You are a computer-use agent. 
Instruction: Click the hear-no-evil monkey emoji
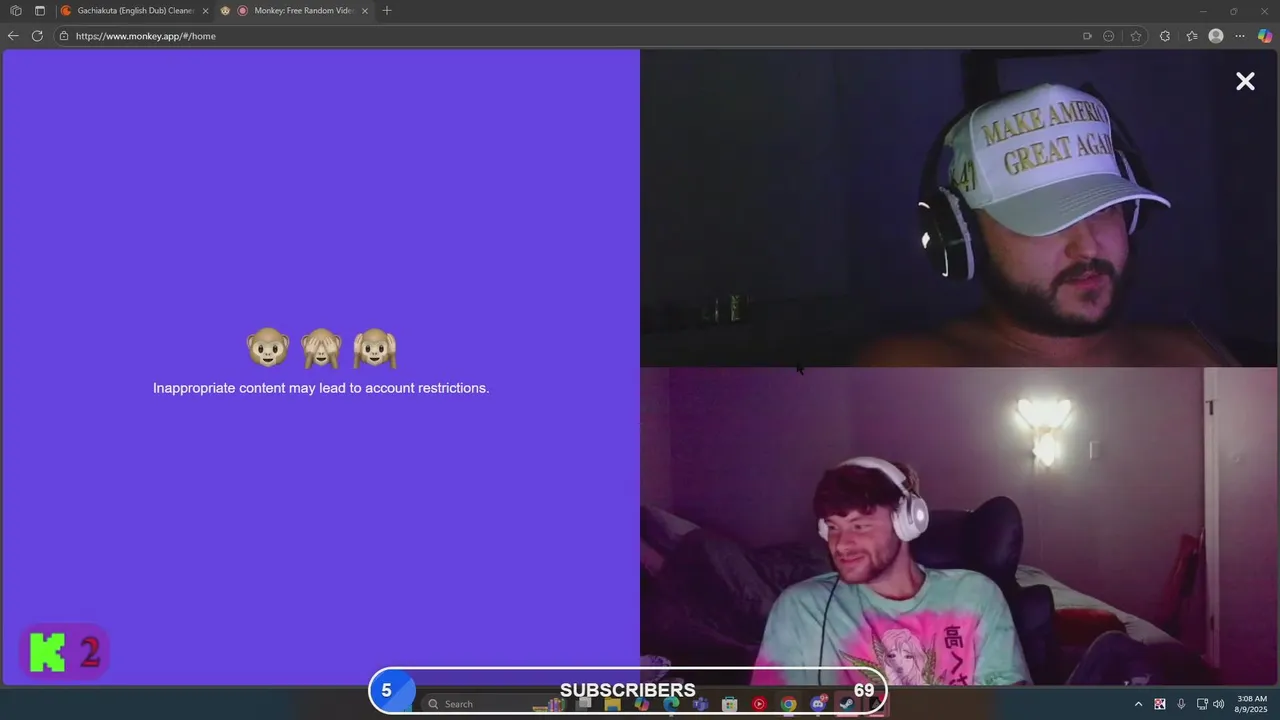tap(375, 348)
